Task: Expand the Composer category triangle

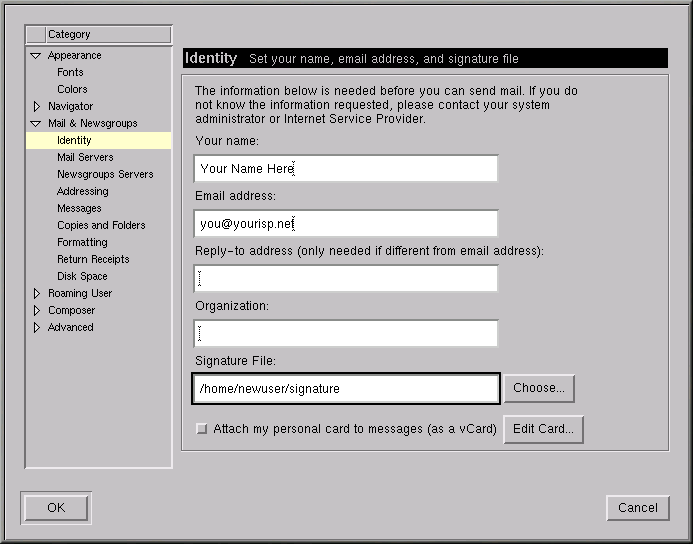Action: point(37,311)
